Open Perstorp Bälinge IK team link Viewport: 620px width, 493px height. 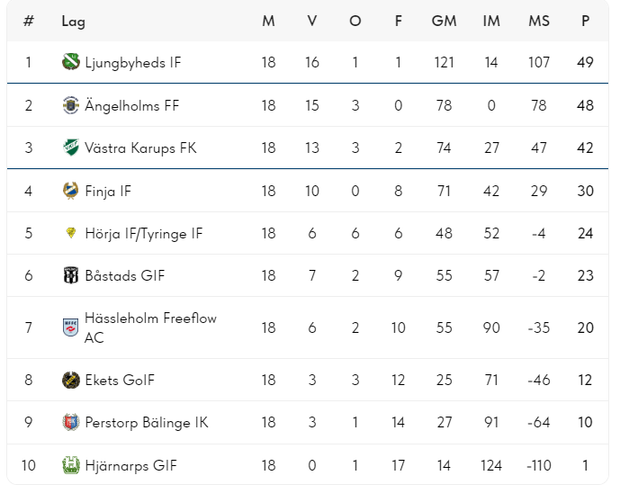point(146,422)
